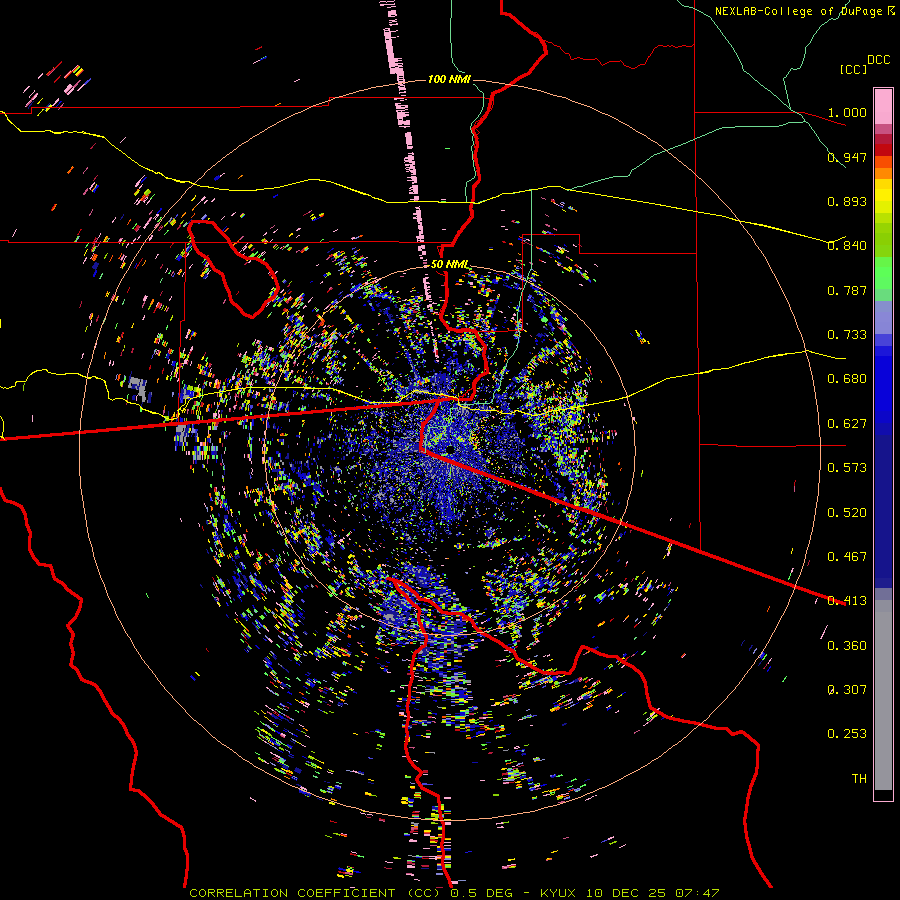Click the 0.253 scale value
The image size is (900, 900).
847,734
